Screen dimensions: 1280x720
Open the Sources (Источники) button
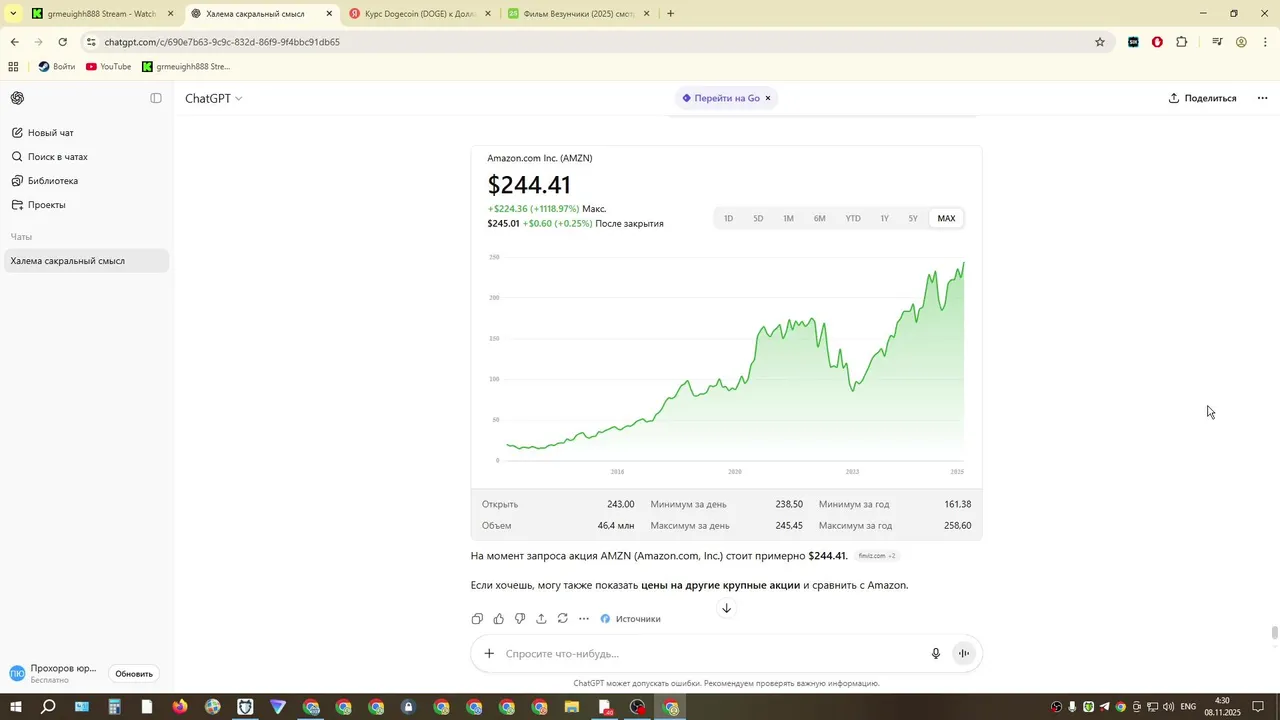tap(631, 619)
